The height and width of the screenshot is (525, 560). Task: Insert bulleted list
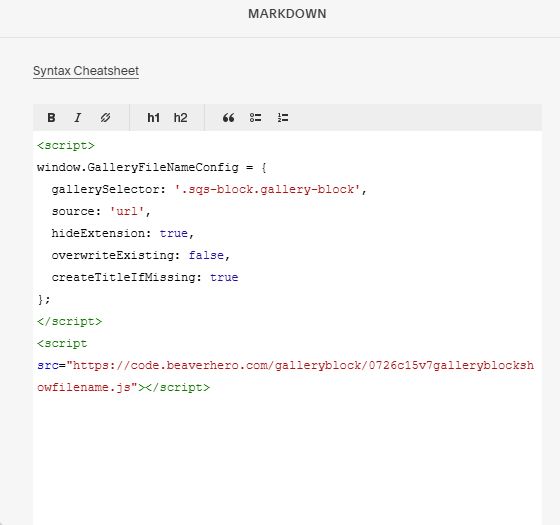pyautogui.click(x=256, y=118)
